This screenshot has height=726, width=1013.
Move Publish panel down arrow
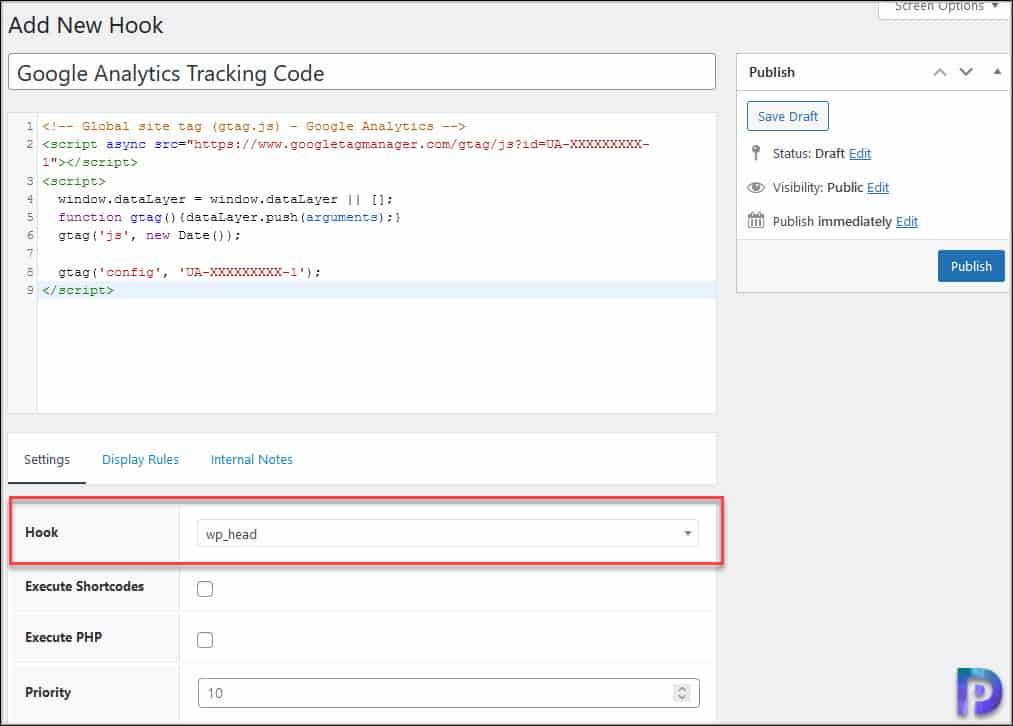(966, 72)
